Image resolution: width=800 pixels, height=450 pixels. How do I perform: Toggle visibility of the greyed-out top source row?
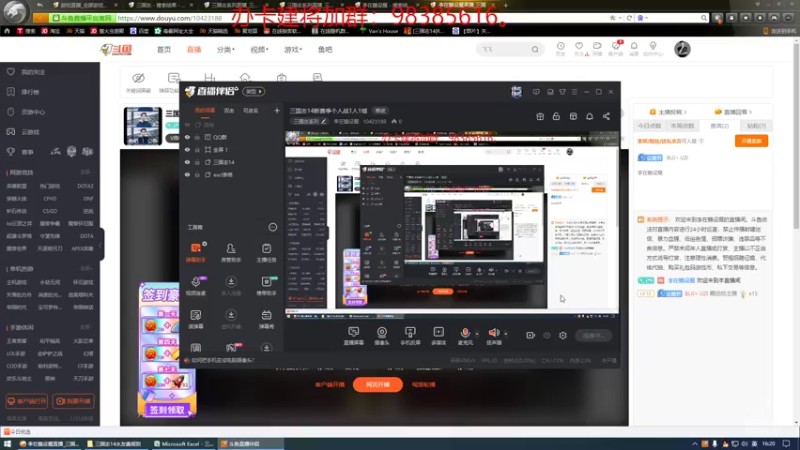(187, 124)
